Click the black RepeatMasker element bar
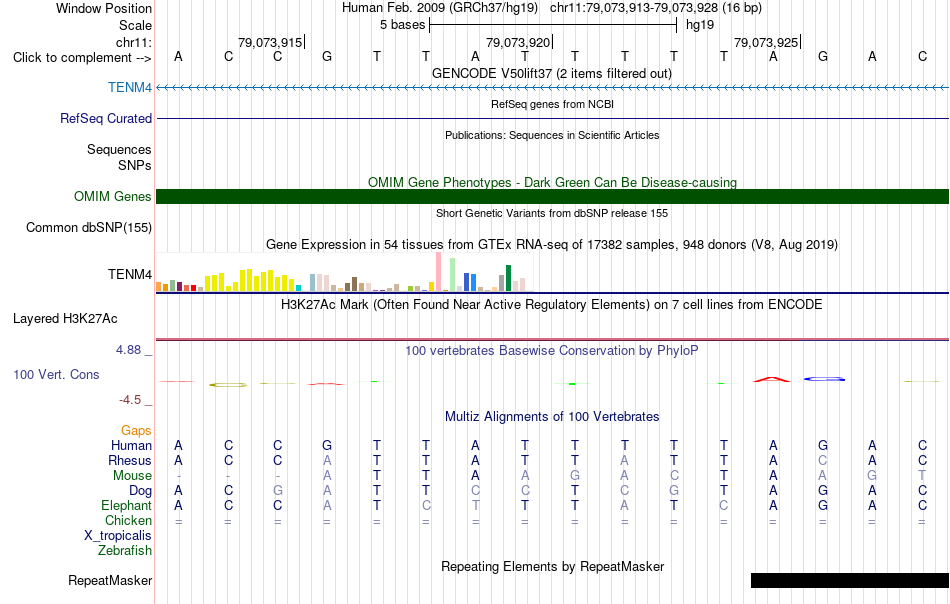Image resolution: width=950 pixels, height=604 pixels. pos(850,580)
